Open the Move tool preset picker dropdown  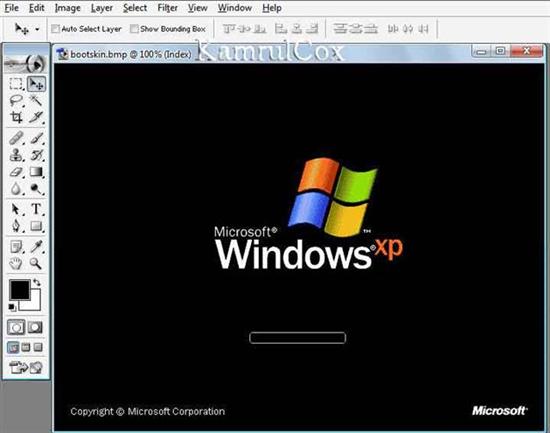click(37, 29)
